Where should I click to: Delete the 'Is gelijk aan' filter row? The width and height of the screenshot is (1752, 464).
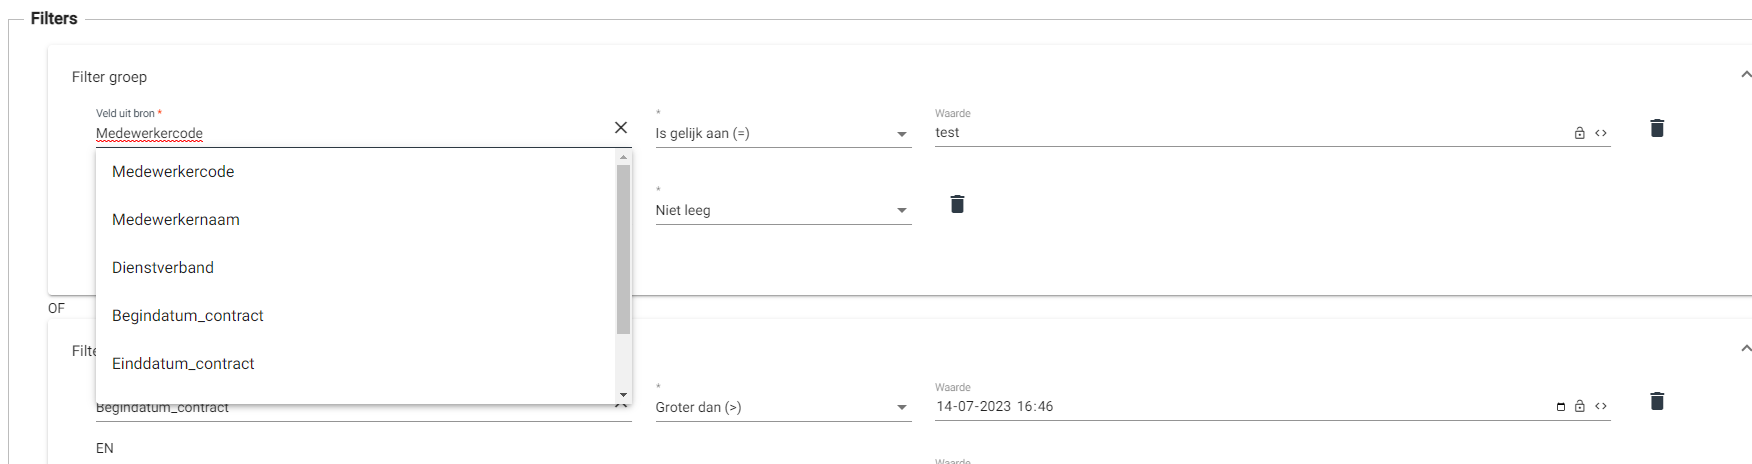tap(1657, 128)
